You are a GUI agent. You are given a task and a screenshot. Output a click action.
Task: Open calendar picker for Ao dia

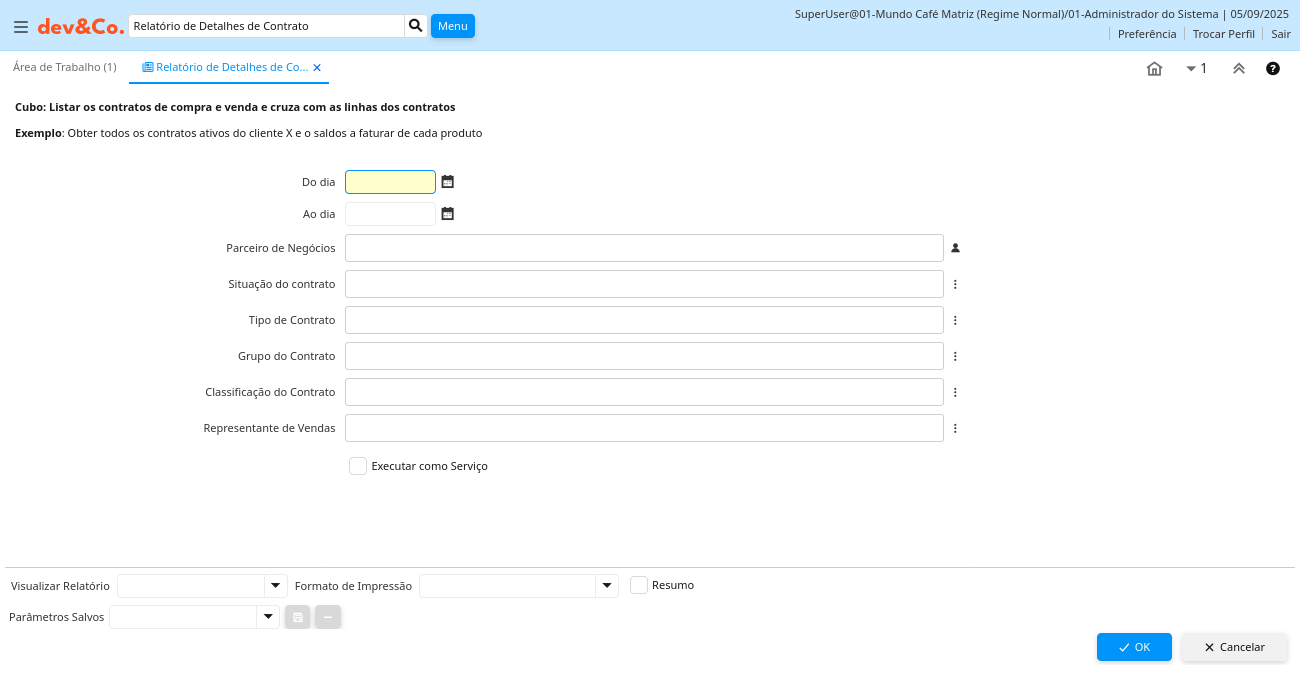point(448,214)
